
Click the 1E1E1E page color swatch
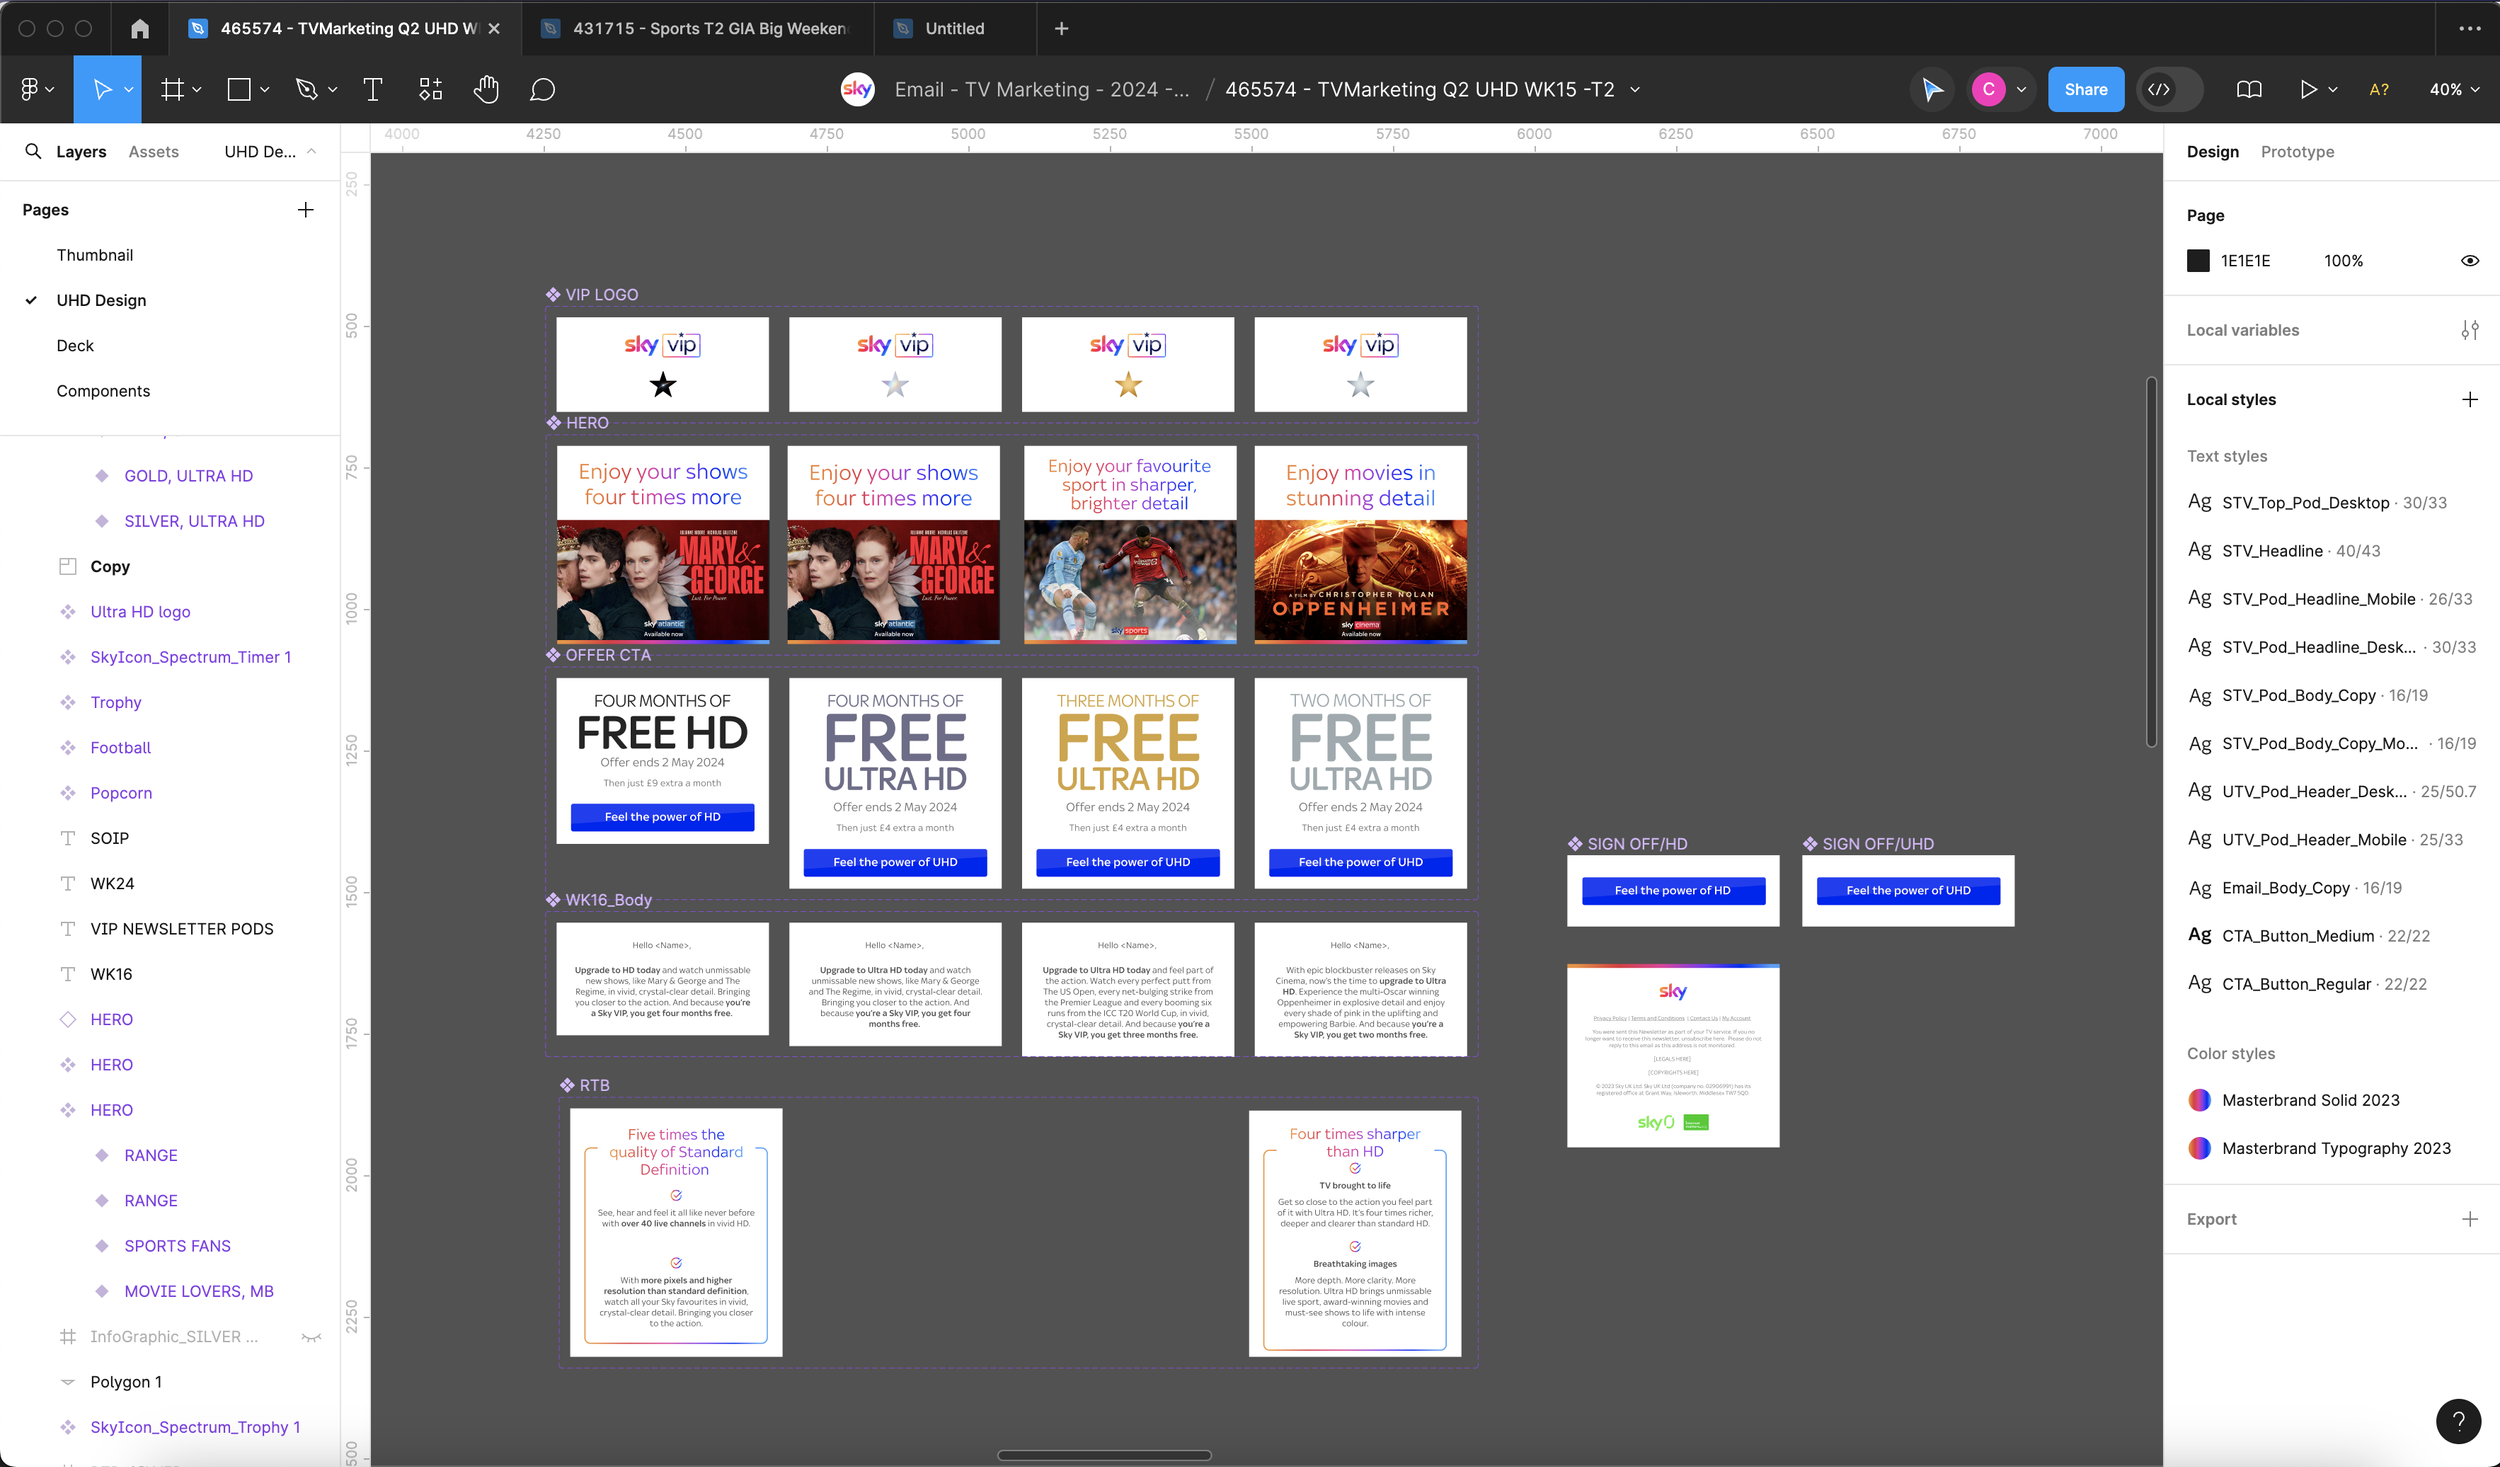2198,261
